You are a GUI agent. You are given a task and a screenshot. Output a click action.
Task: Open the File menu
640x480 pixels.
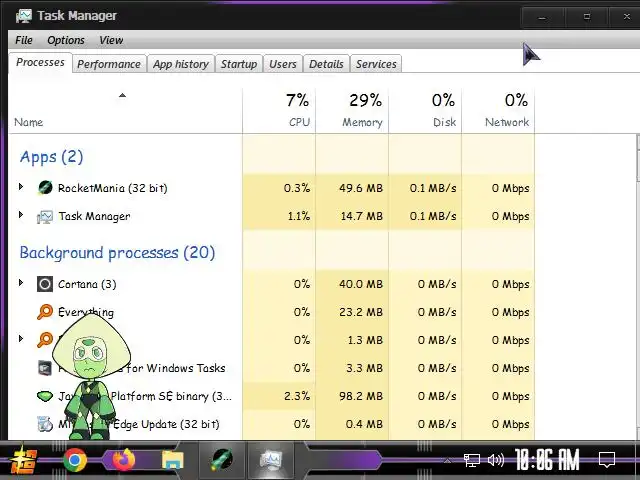coord(24,40)
